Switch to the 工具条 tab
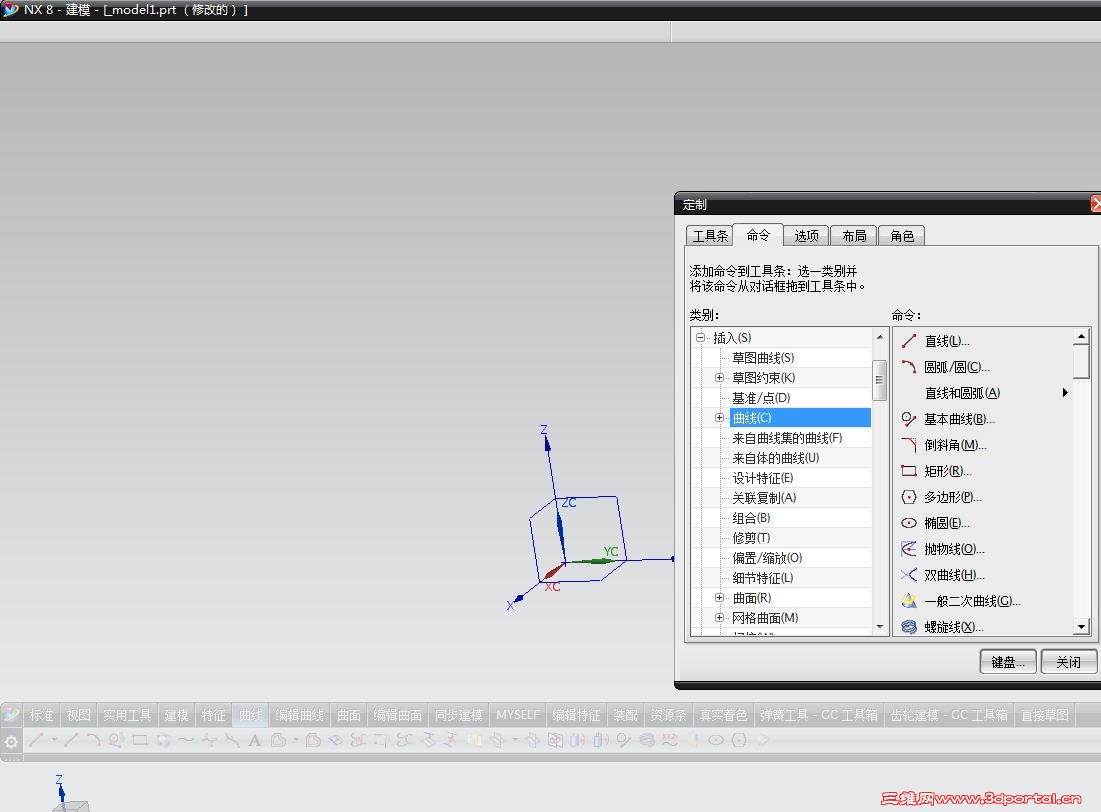 tap(710, 236)
